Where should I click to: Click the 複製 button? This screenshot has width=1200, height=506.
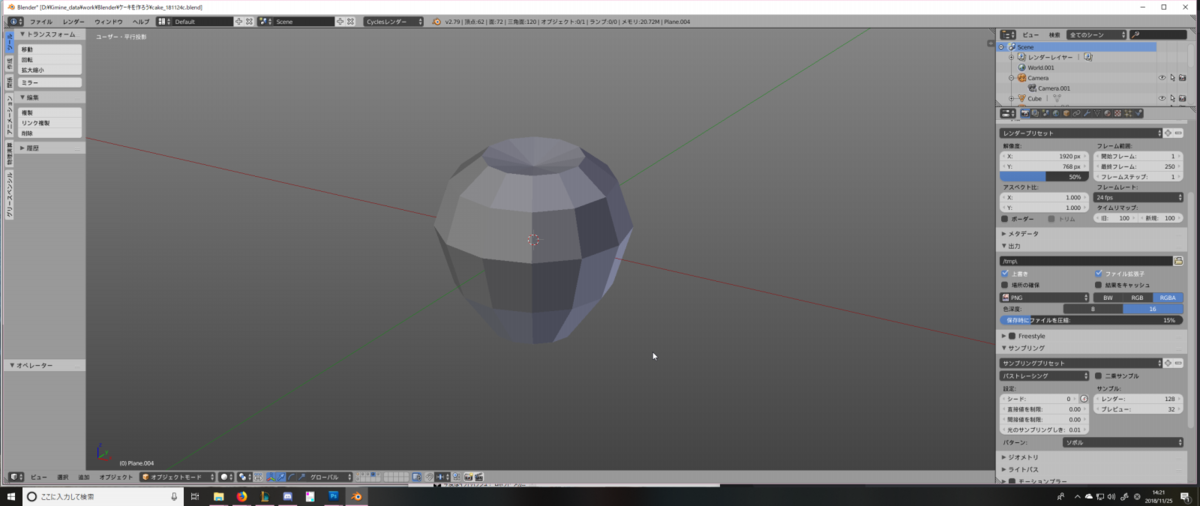[x=50, y=113]
